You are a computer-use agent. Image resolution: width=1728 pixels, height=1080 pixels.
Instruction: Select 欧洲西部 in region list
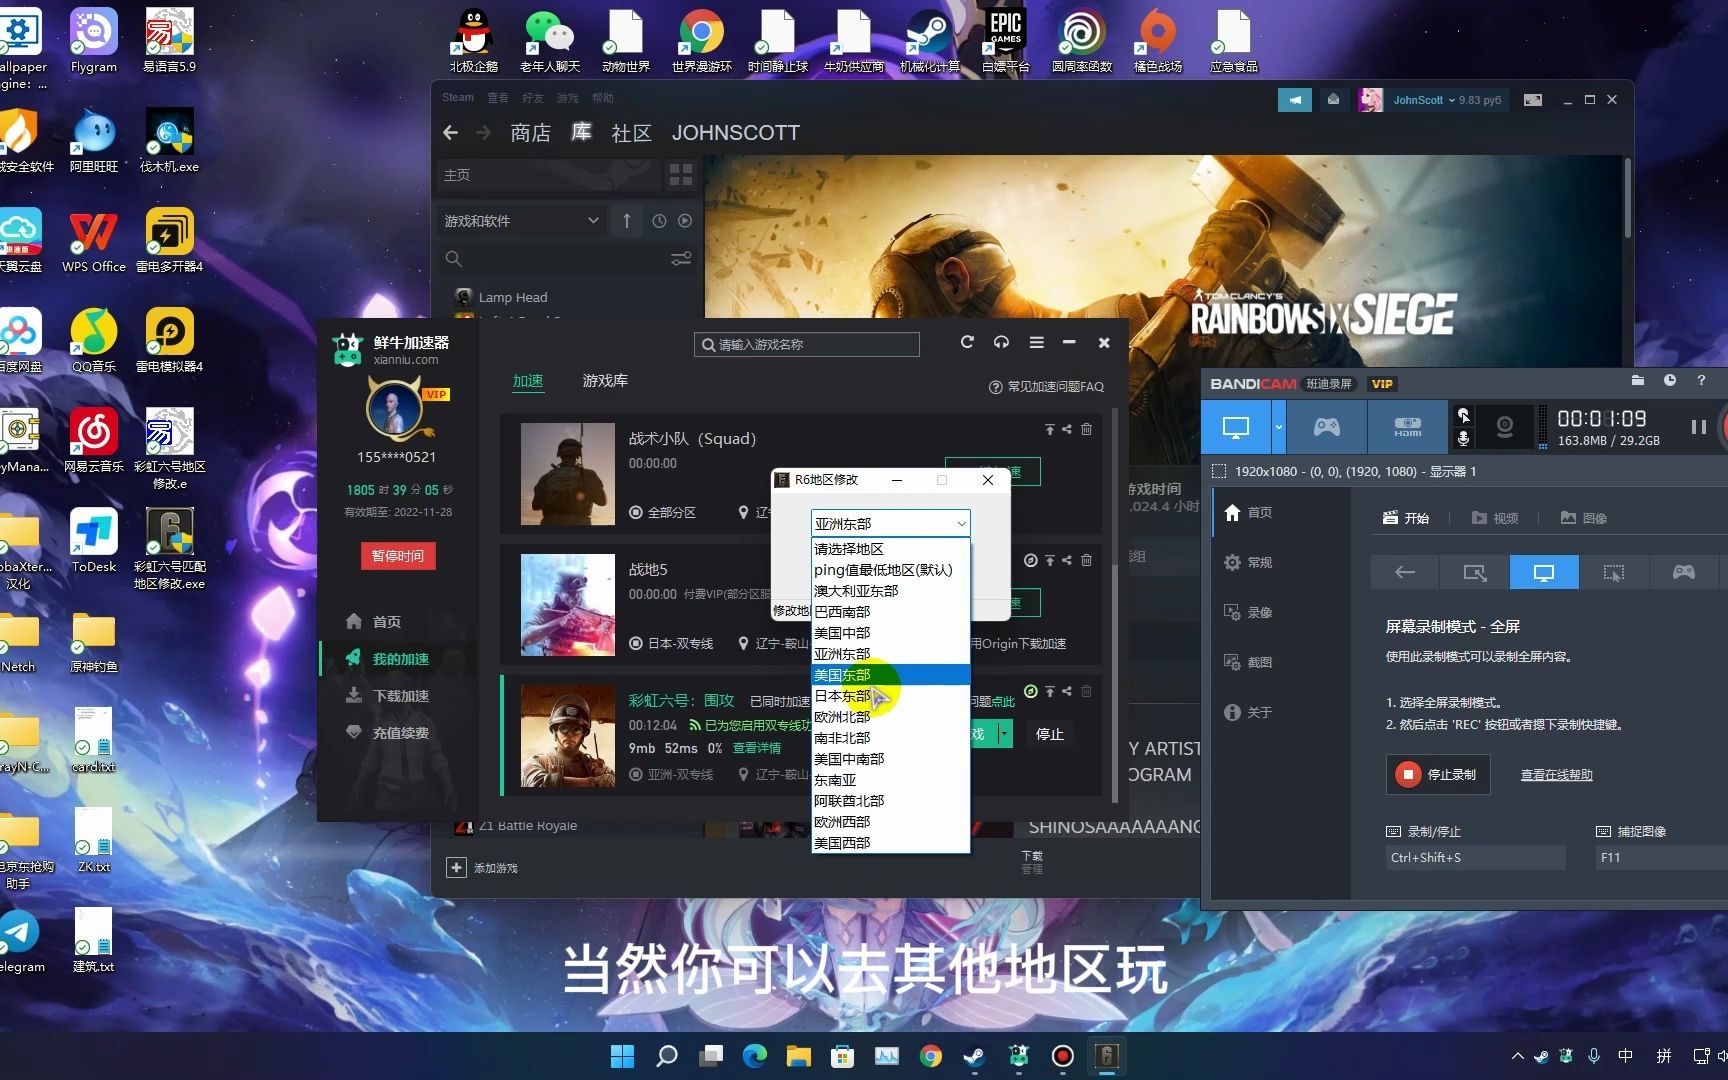pyautogui.click(x=890, y=822)
